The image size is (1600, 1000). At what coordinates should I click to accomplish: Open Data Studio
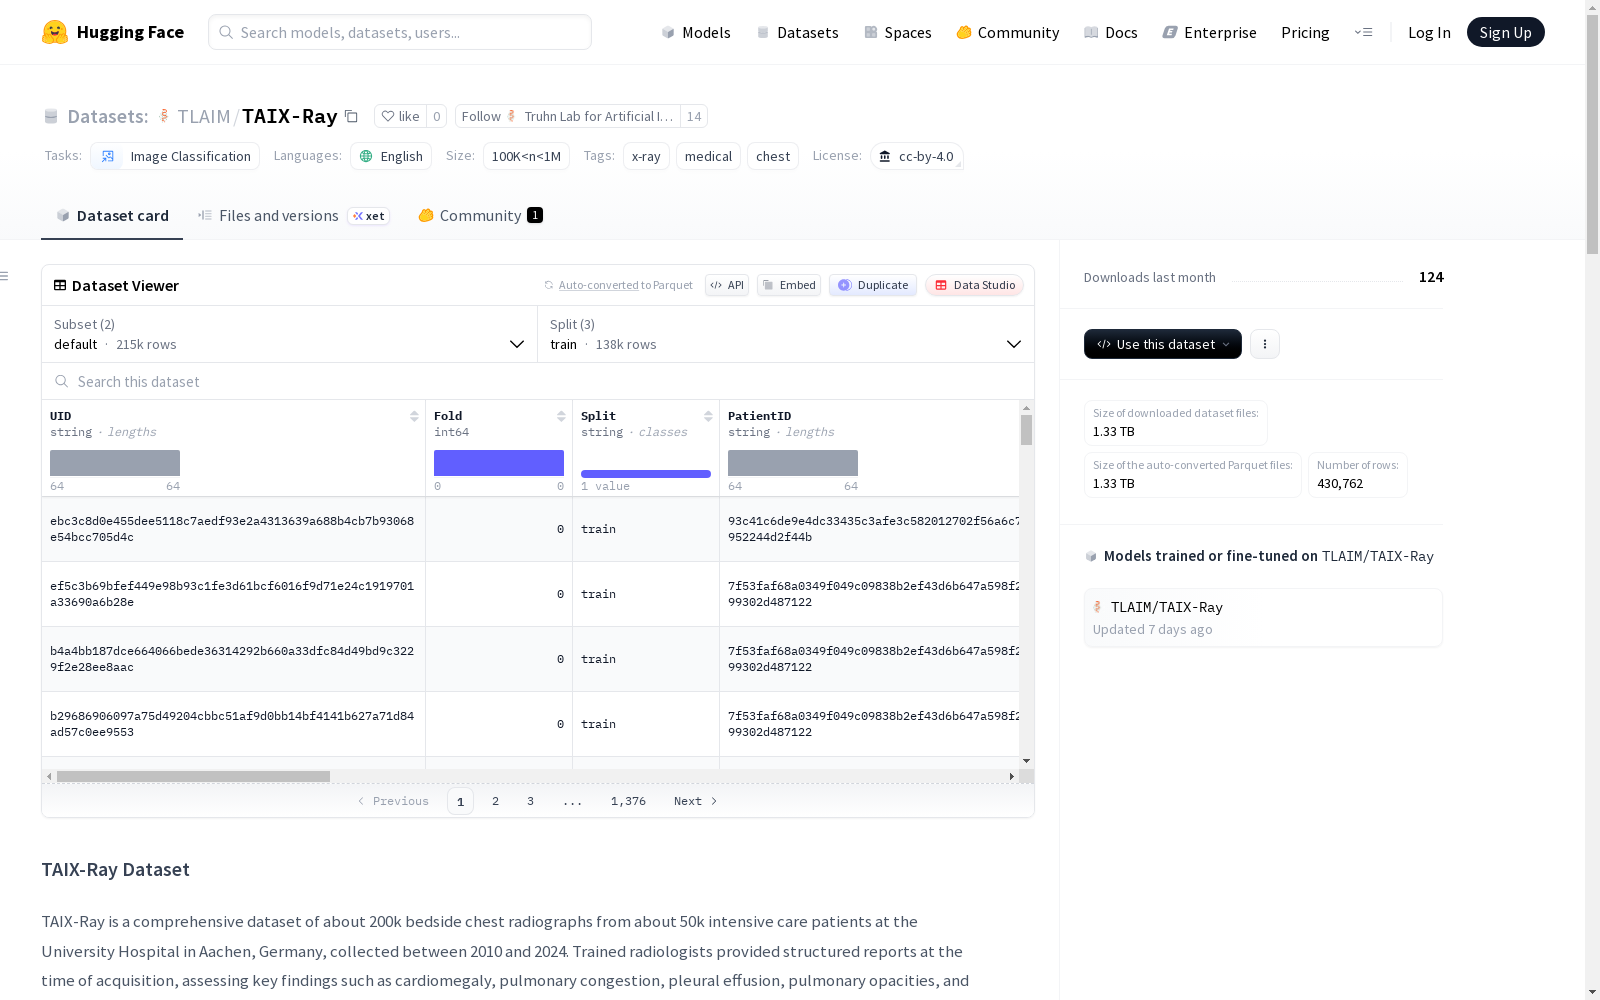coord(974,285)
